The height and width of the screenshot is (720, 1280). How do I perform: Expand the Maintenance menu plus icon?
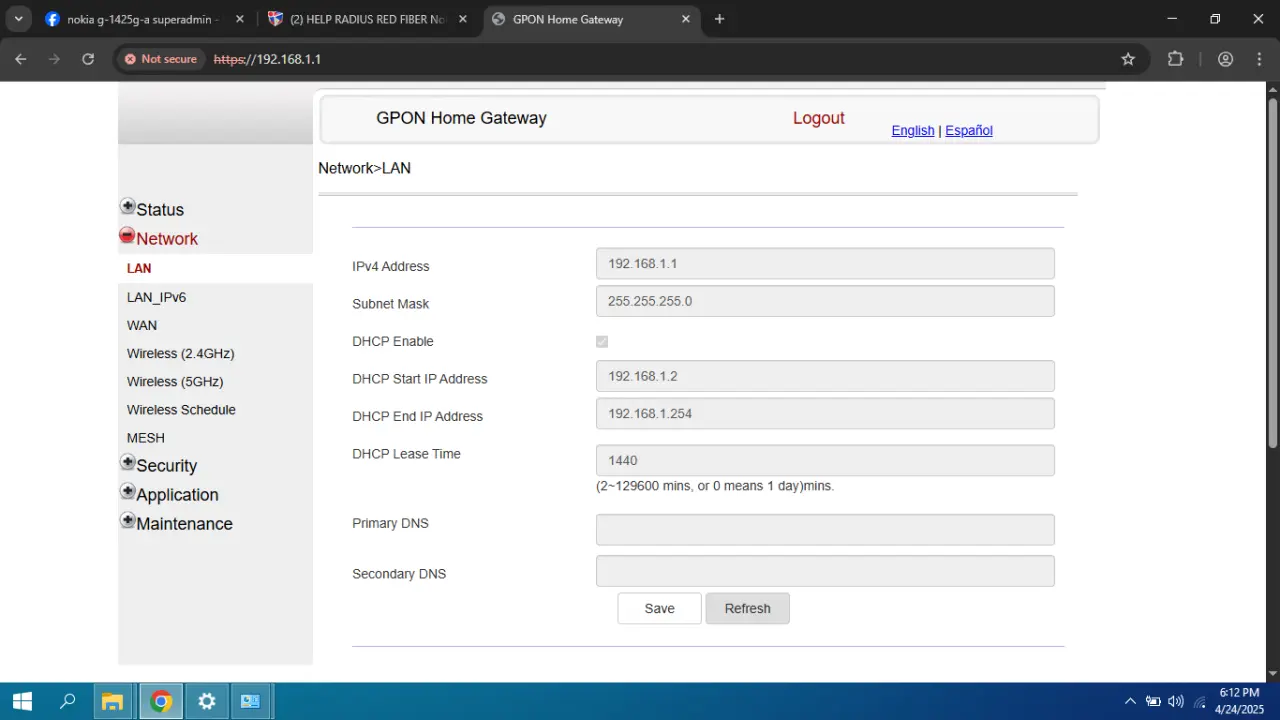coord(127,521)
